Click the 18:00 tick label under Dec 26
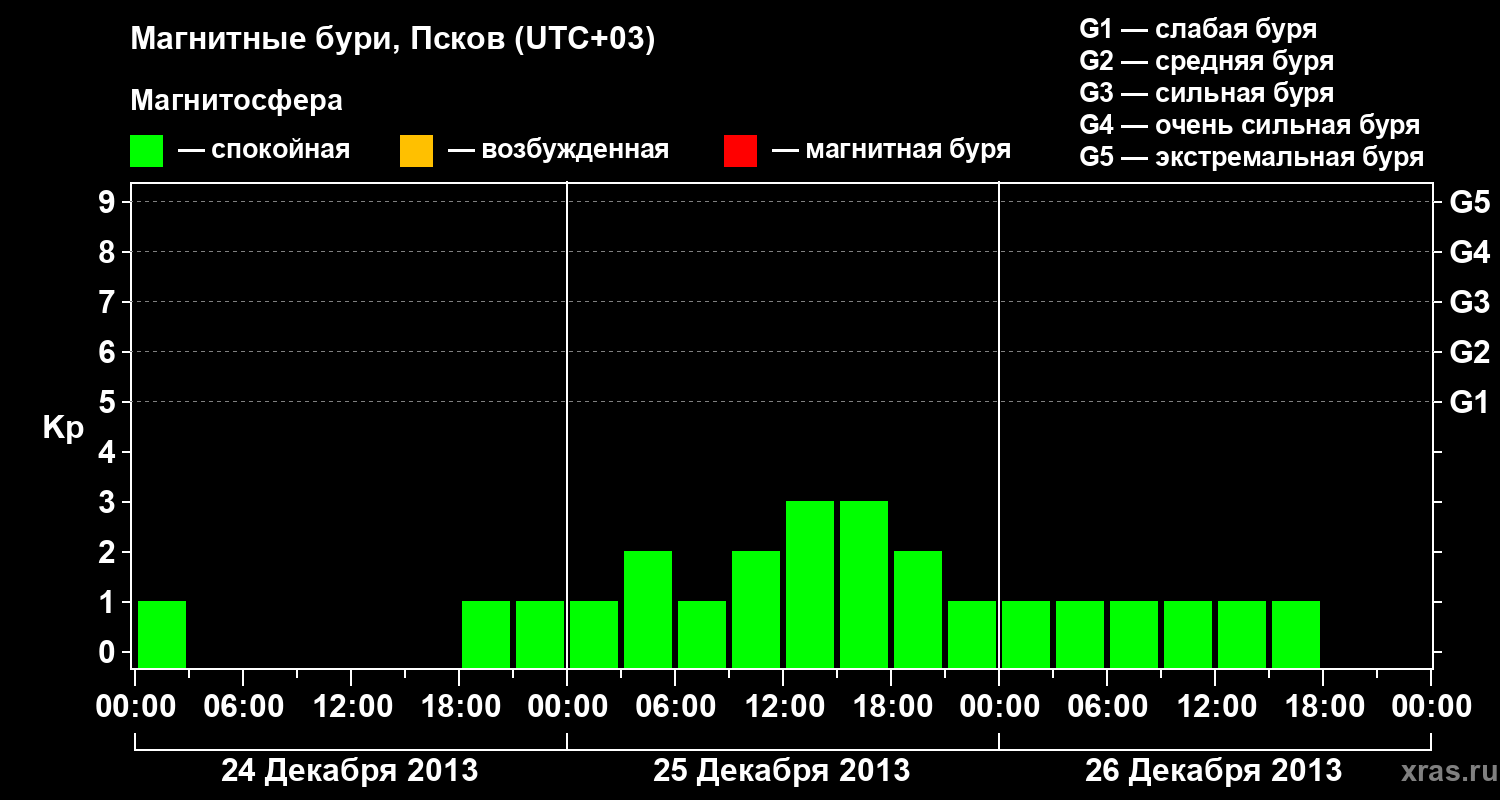The height and width of the screenshot is (800, 1500). click(x=1323, y=707)
